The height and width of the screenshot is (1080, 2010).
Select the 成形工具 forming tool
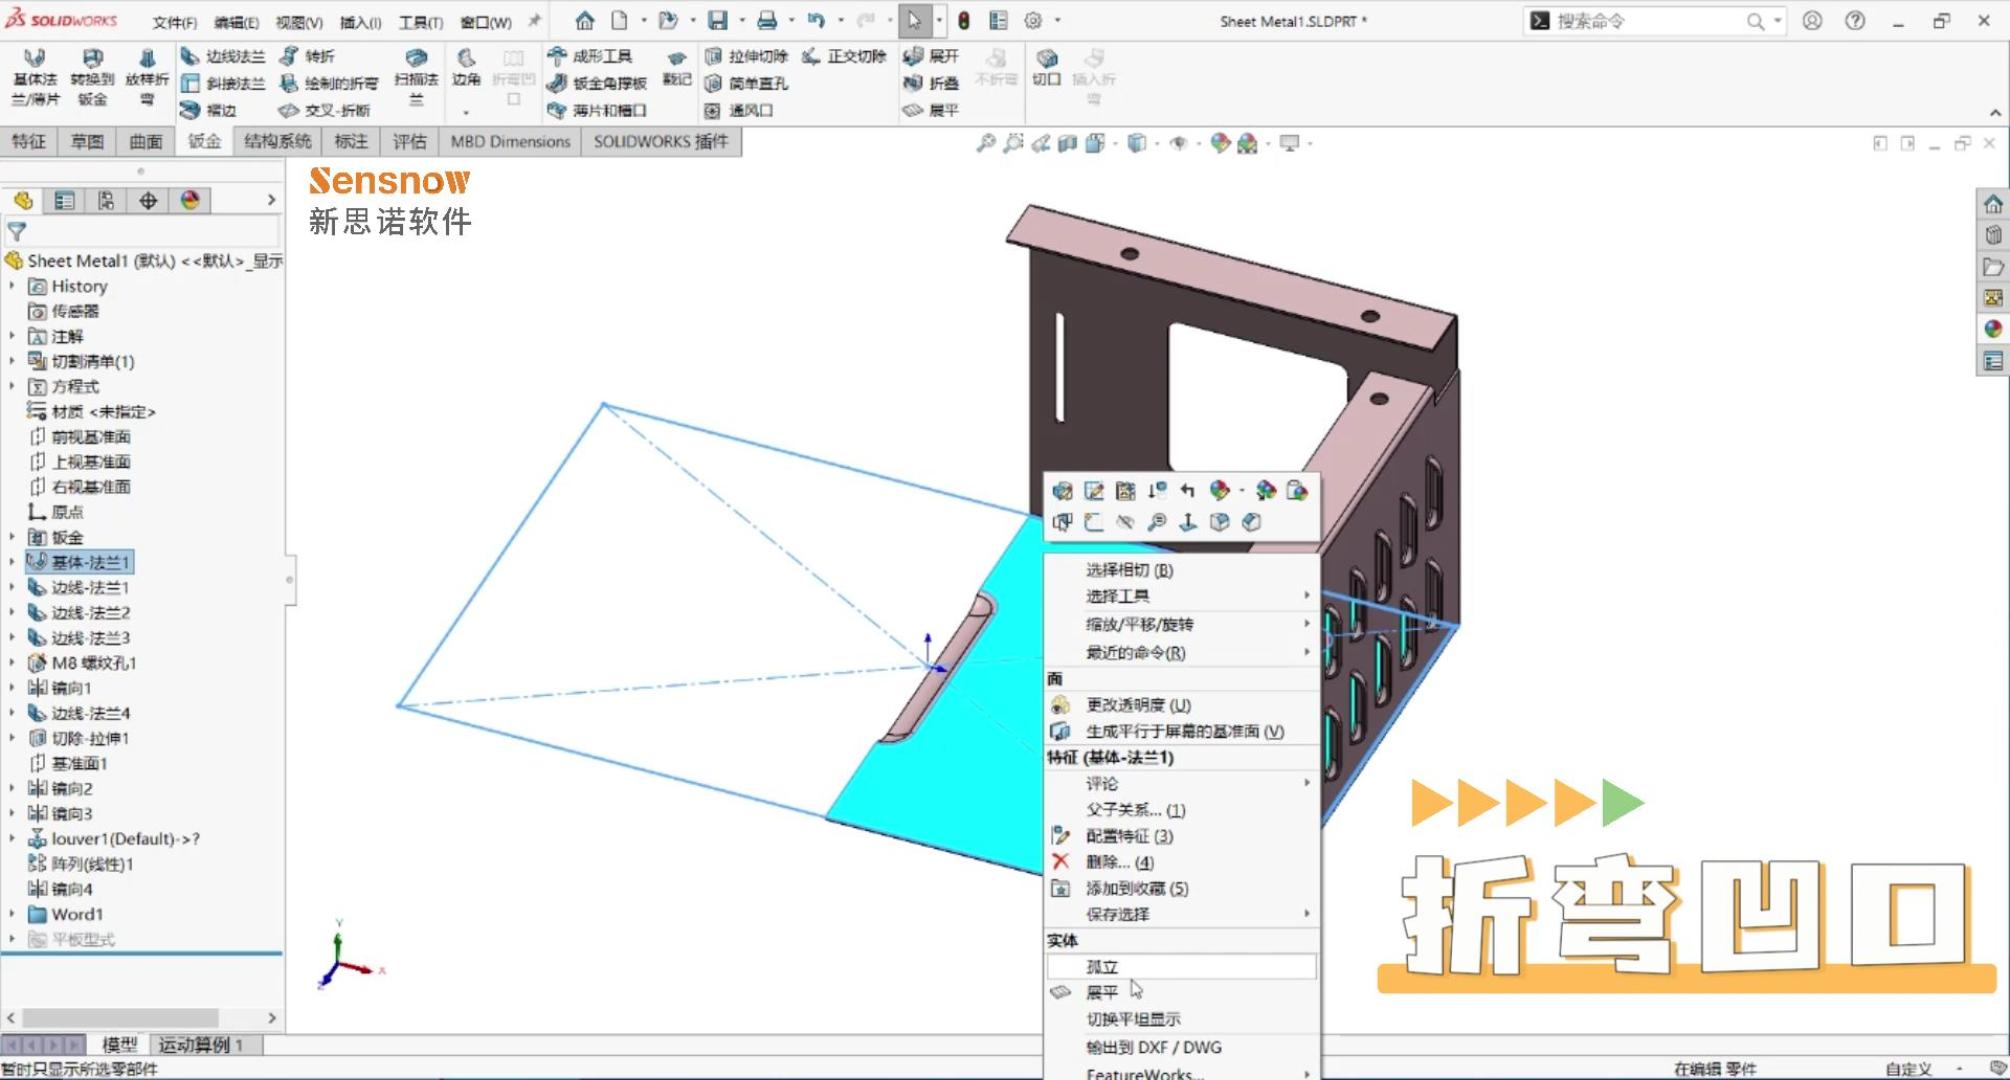(x=590, y=56)
